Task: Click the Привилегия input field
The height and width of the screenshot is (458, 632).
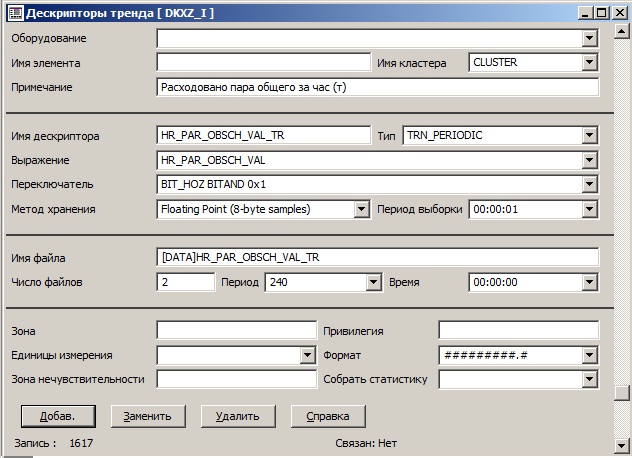Action: coord(518,331)
